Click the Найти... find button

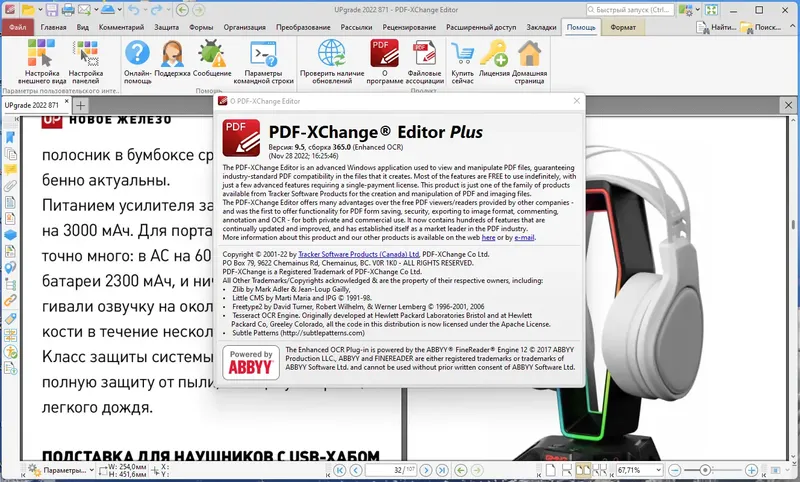click(x=717, y=27)
